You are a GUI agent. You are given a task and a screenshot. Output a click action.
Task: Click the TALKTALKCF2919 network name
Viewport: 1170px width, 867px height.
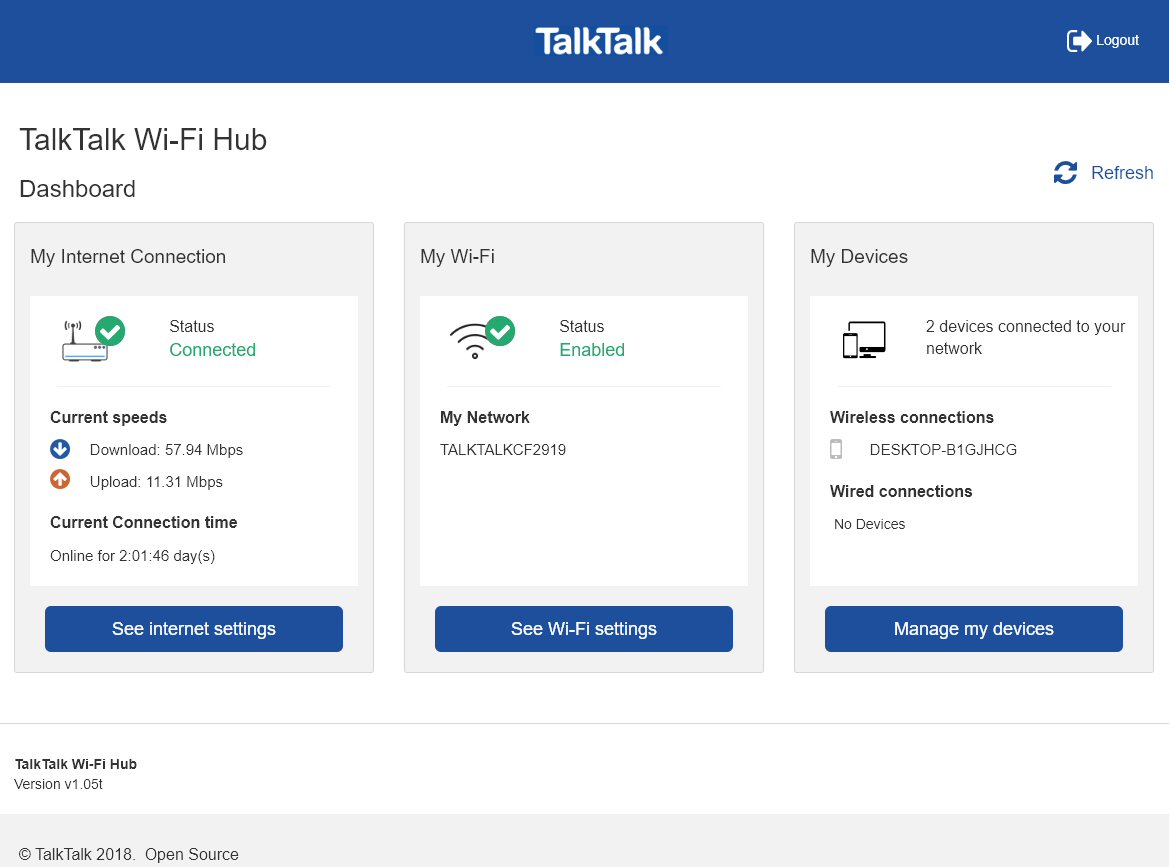pyautogui.click(x=503, y=450)
